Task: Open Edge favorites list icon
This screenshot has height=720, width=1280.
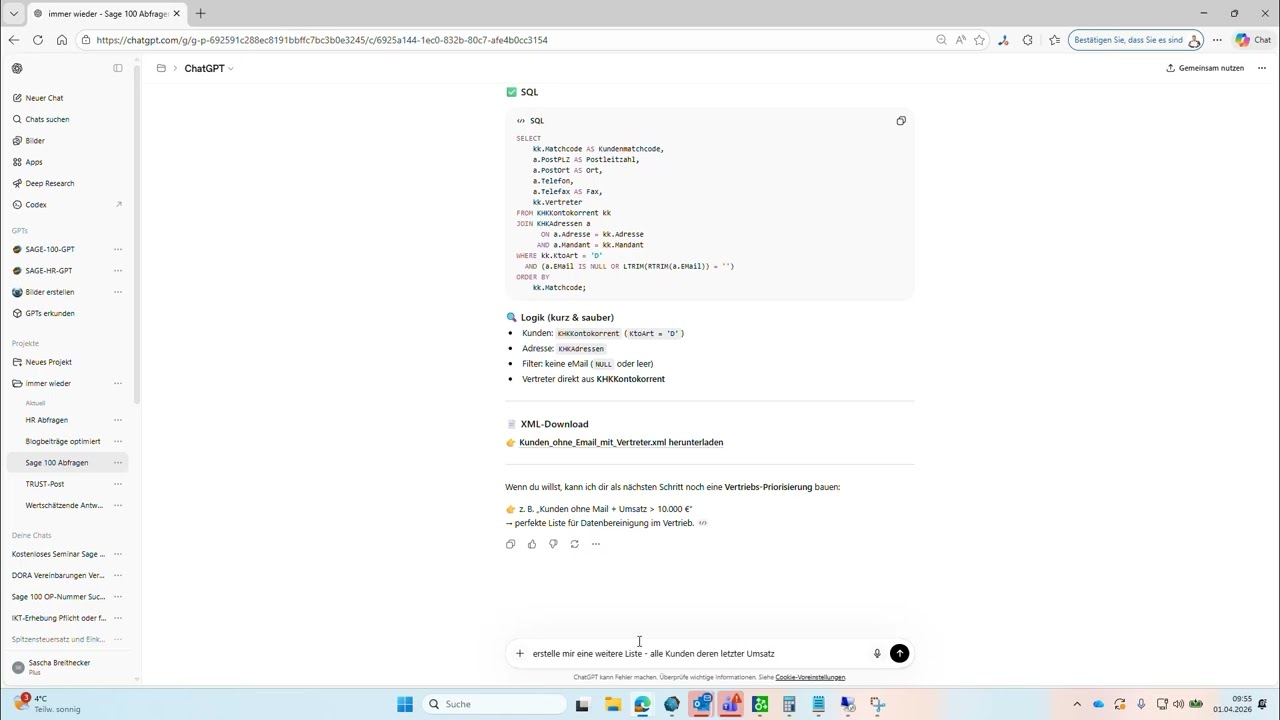Action: pos(1055,40)
